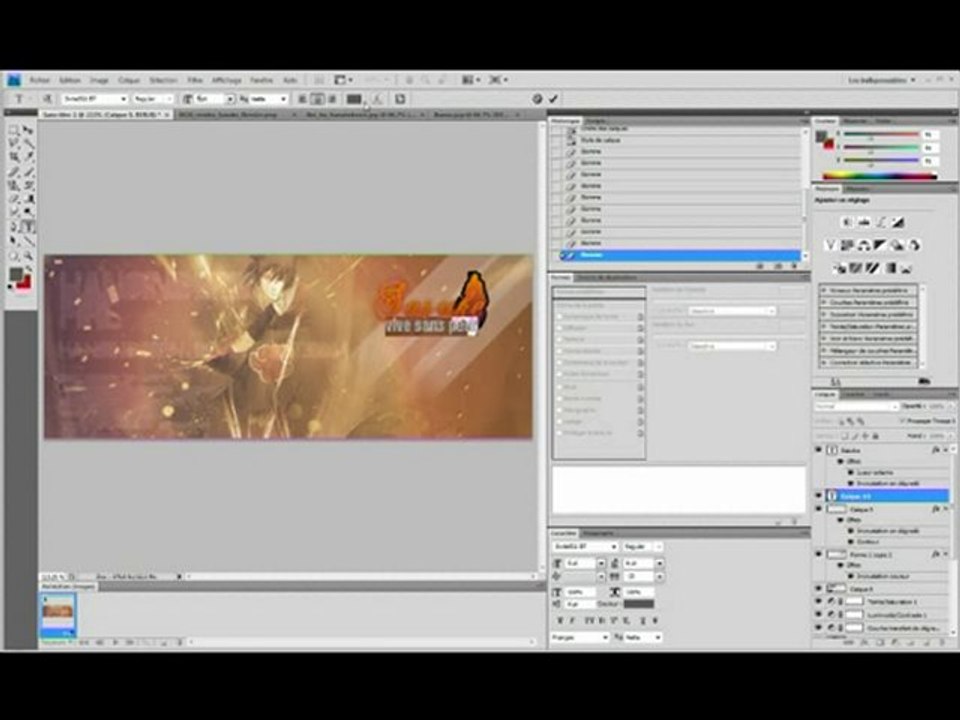Select the Eyedropper tool

click(x=28, y=157)
